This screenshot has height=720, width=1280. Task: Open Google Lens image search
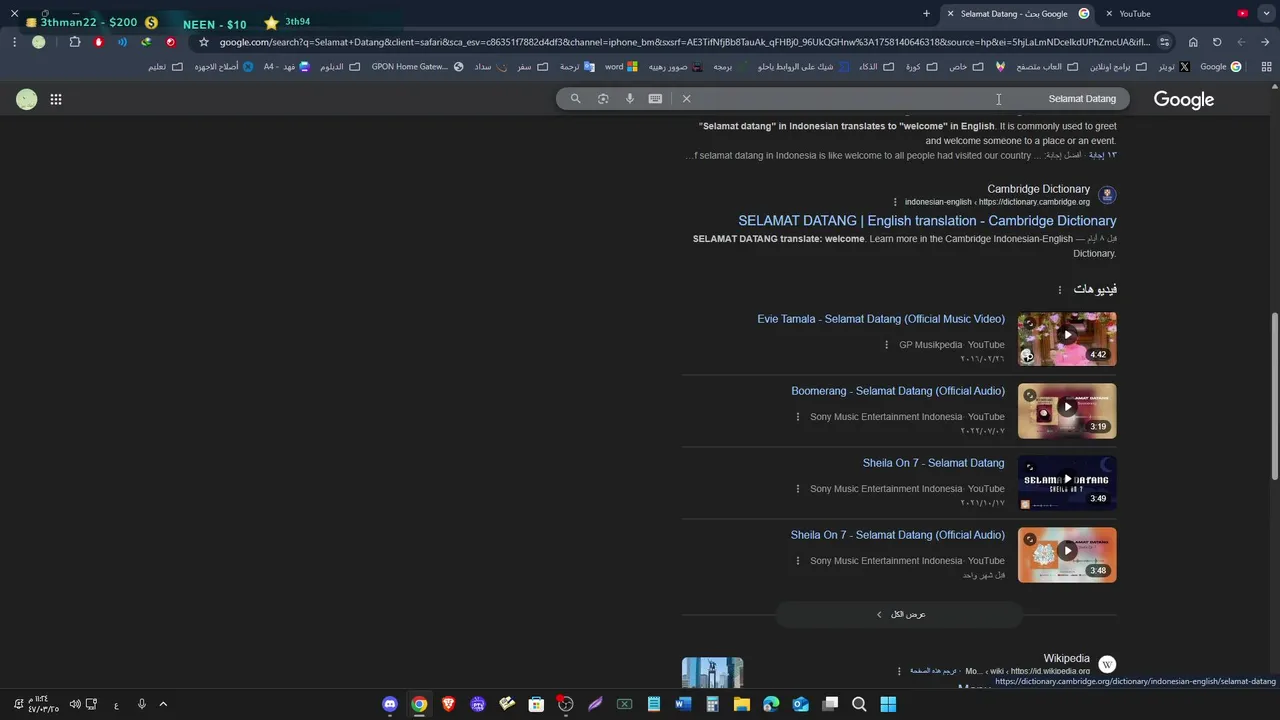[x=603, y=99]
